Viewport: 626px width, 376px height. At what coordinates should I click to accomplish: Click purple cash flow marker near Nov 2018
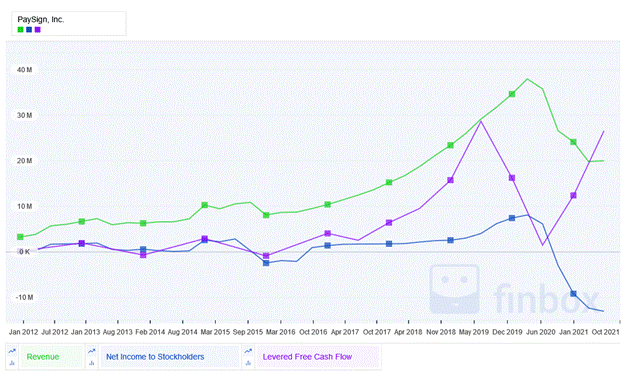coord(450,180)
